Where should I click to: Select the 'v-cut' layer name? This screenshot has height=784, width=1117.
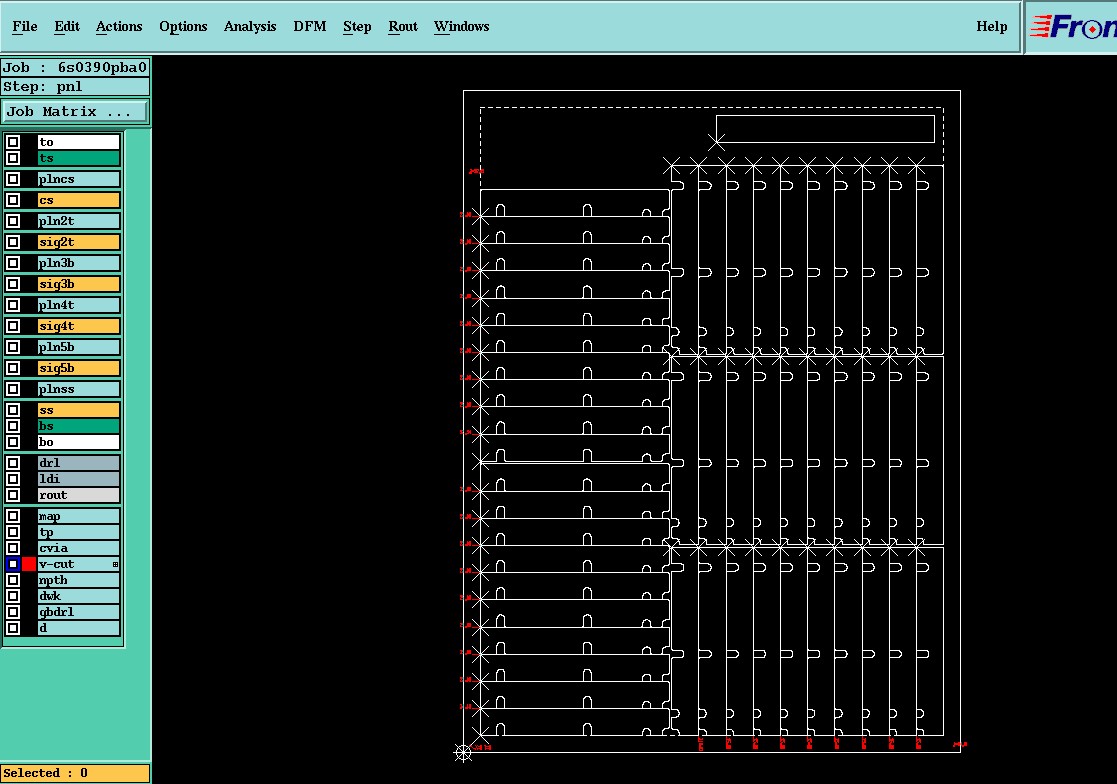(78, 564)
